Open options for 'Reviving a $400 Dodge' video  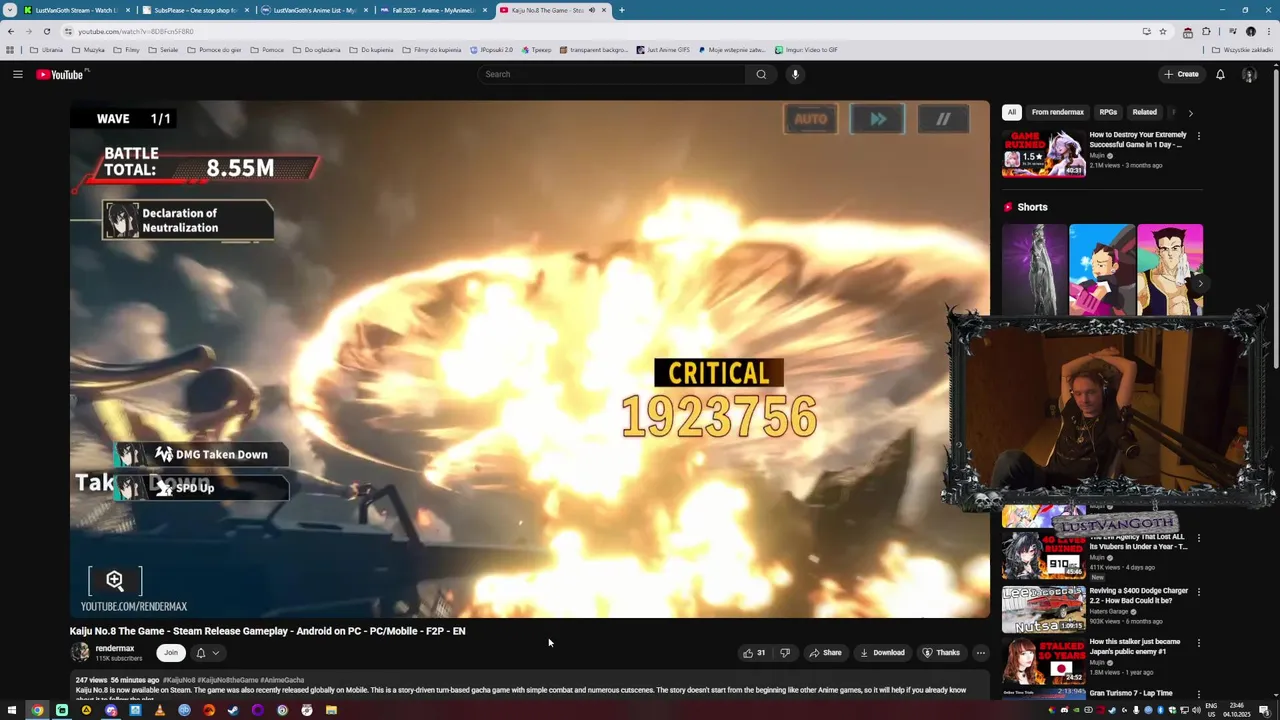(1198, 592)
